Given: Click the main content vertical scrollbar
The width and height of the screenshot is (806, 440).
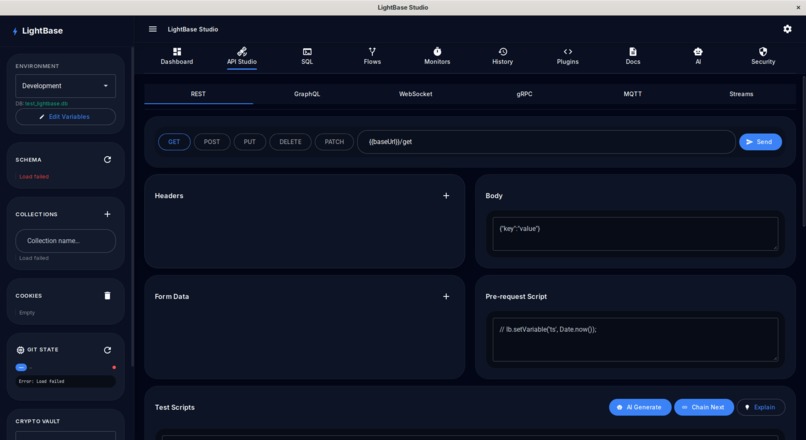Looking at the screenshot, I should (803, 152).
